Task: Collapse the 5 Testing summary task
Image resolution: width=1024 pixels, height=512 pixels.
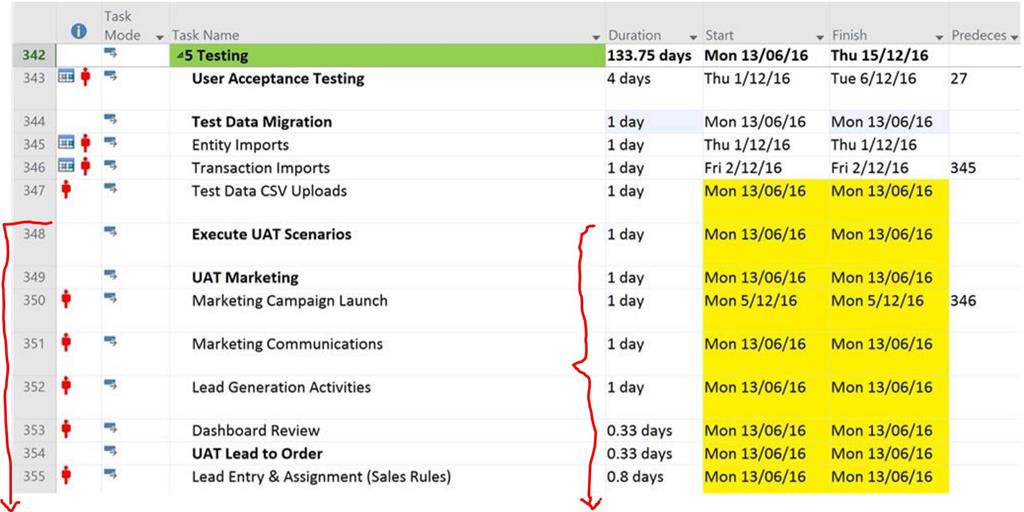Action: coord(181,57)
